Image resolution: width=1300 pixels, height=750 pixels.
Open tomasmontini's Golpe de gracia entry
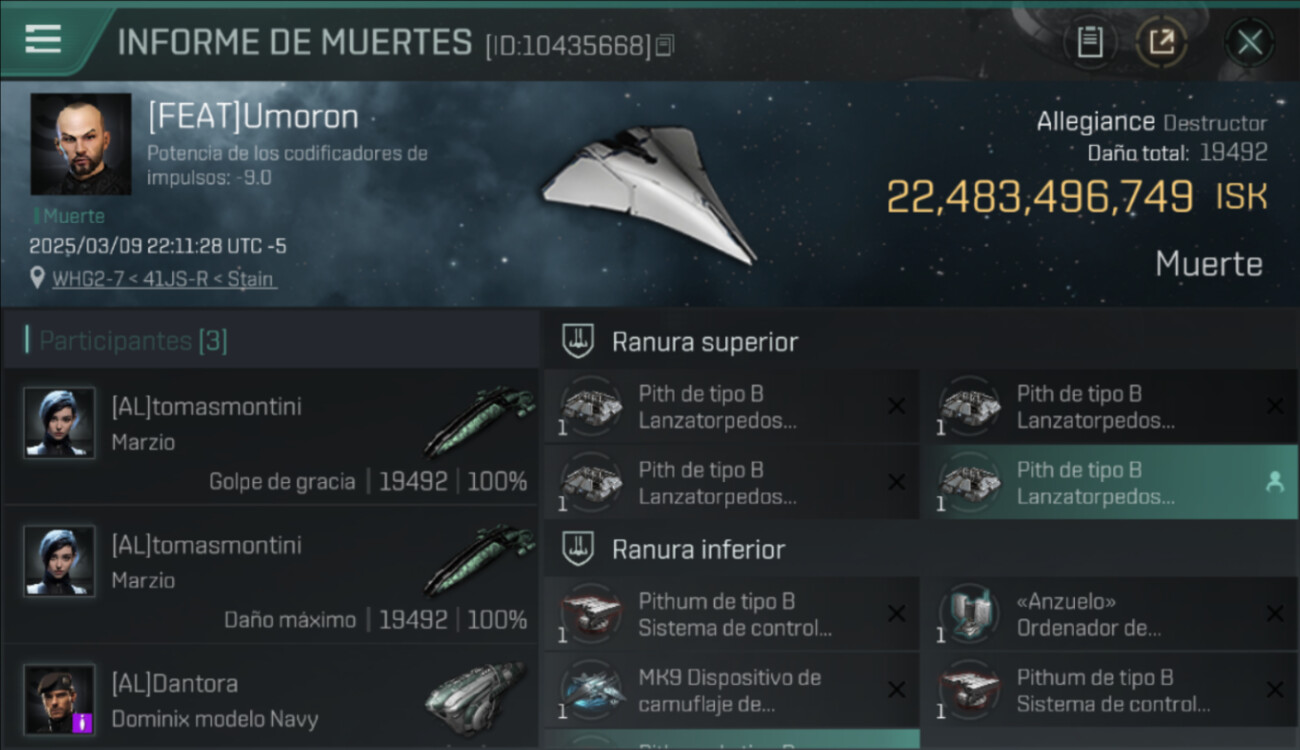tap(271, 436)
